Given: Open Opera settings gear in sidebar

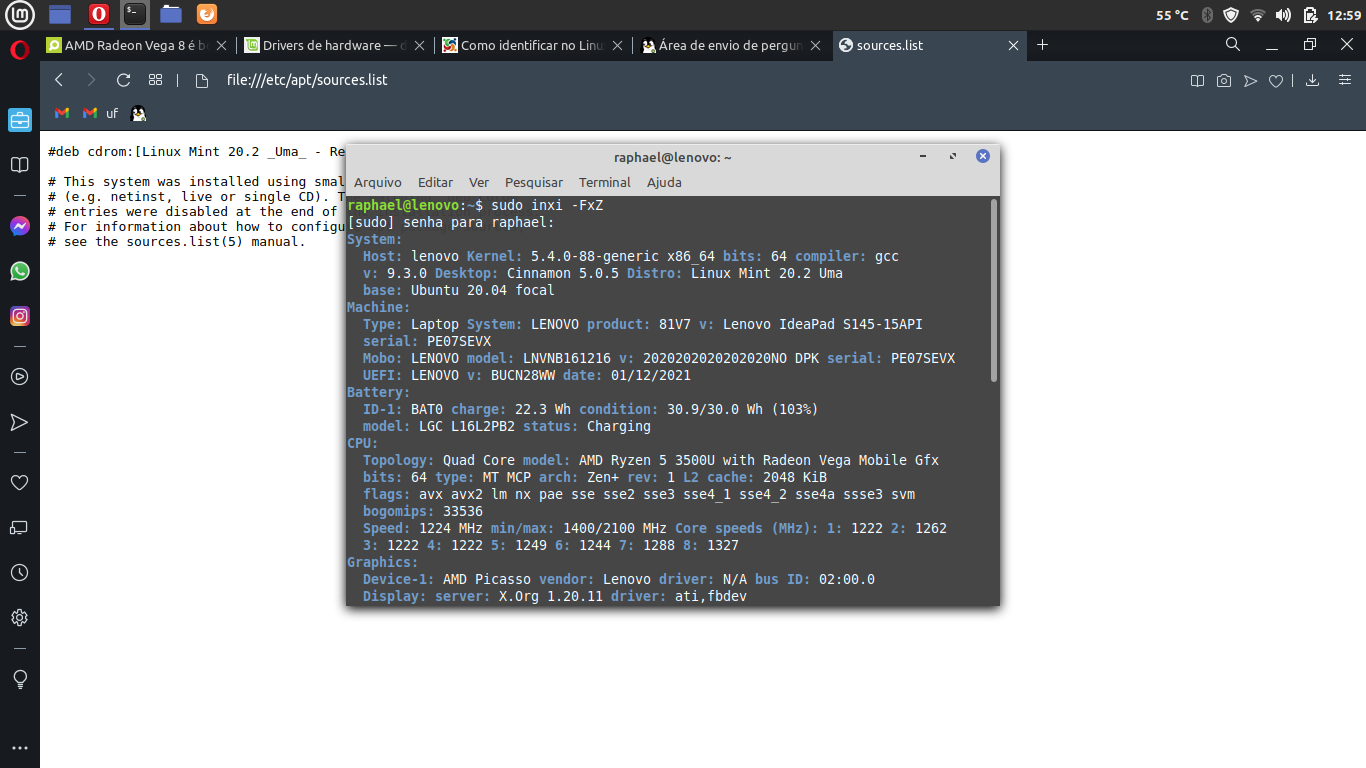Looking at the screenshot, I should [x=19, y=618].
